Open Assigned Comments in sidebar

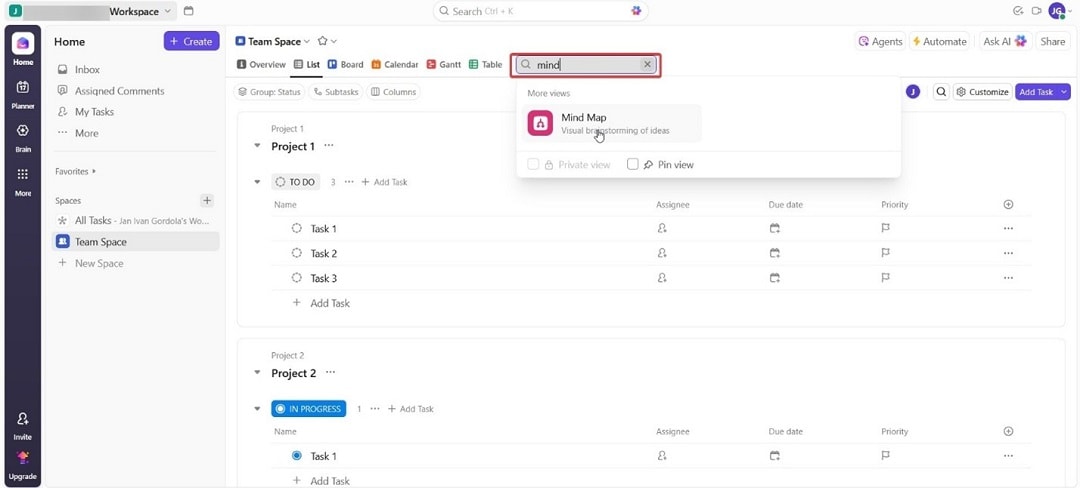[x=111, y=91]
